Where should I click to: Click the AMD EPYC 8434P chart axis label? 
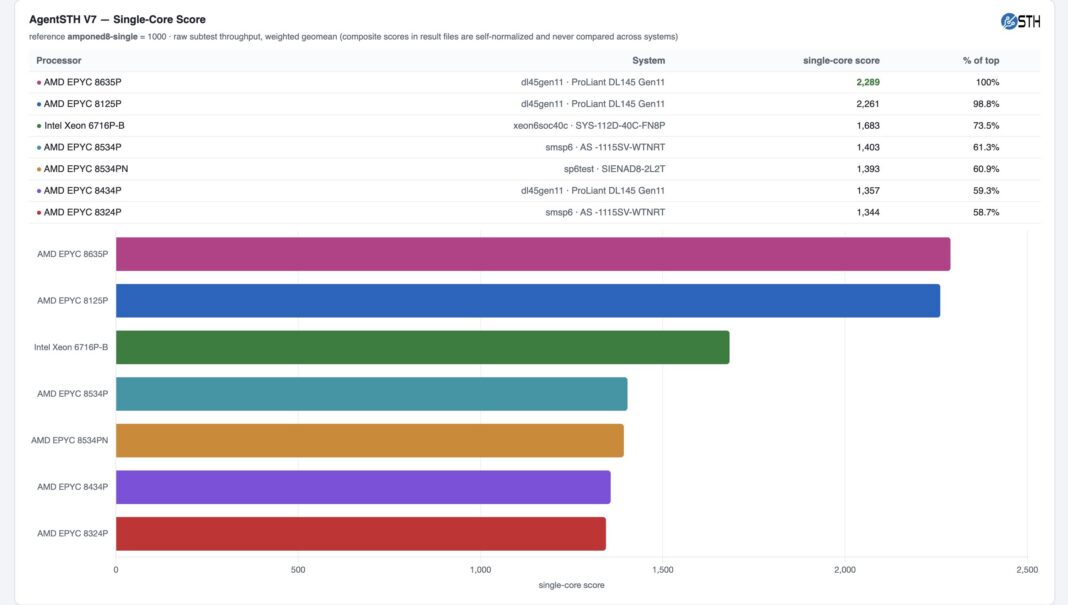point(72,487)
